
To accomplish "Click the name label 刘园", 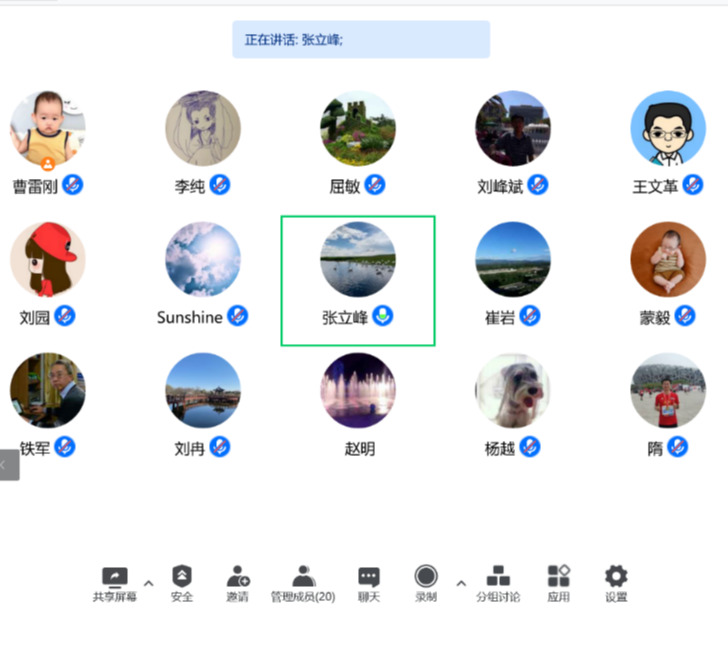I will (35, 318).
